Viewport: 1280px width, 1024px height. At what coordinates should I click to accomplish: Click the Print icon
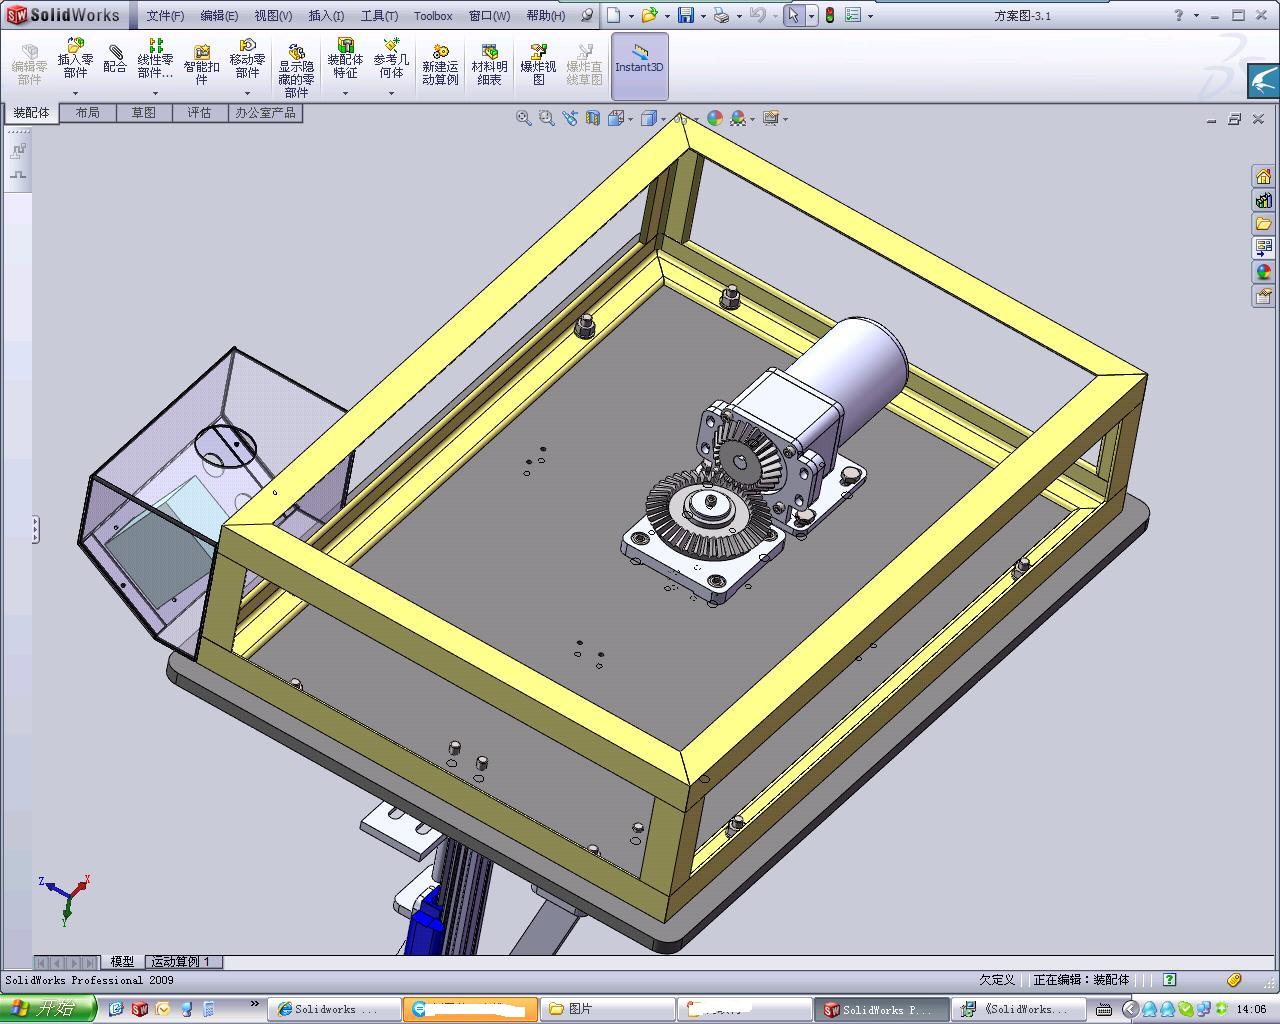(721, 15)
